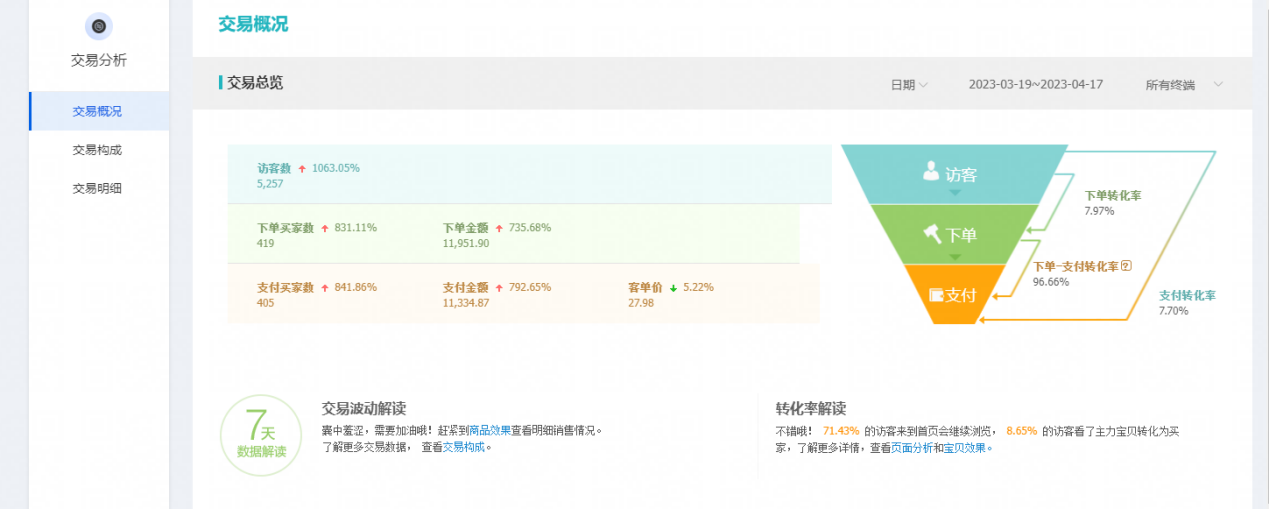Click the hammer icon beside 下单

[x=932, y=234]
